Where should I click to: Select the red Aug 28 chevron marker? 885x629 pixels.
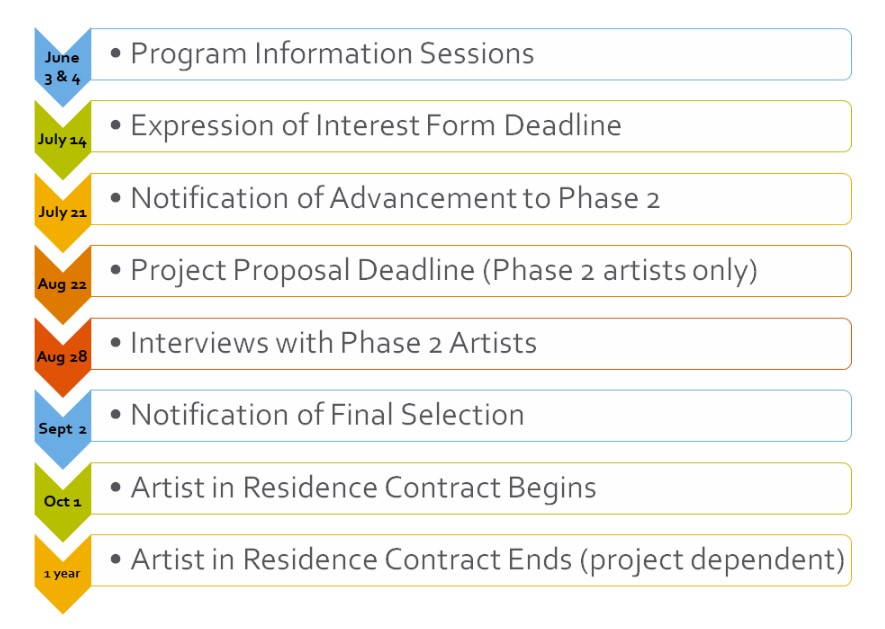click(x=63, y=356)
